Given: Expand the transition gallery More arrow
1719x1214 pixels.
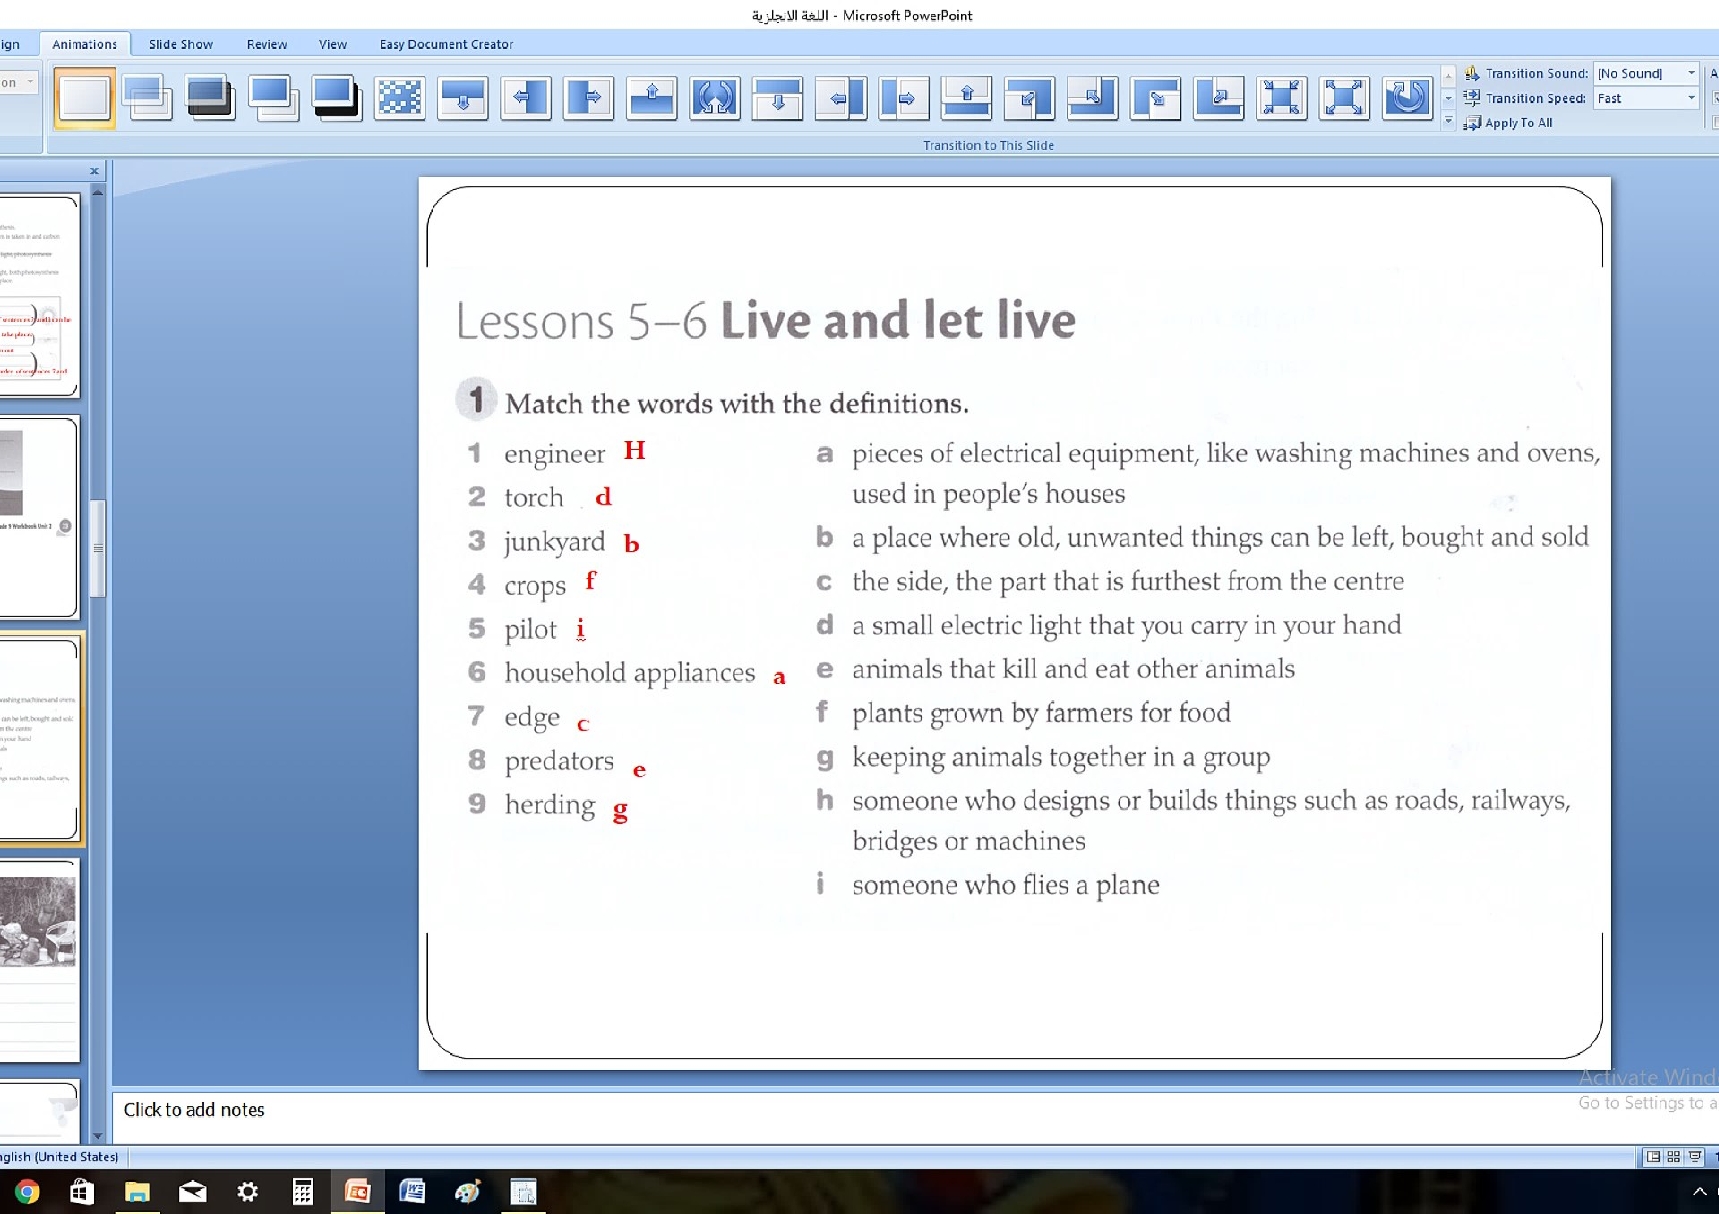Looking at the screenshot, I should pyautogui.click(x=1448, y=122).
